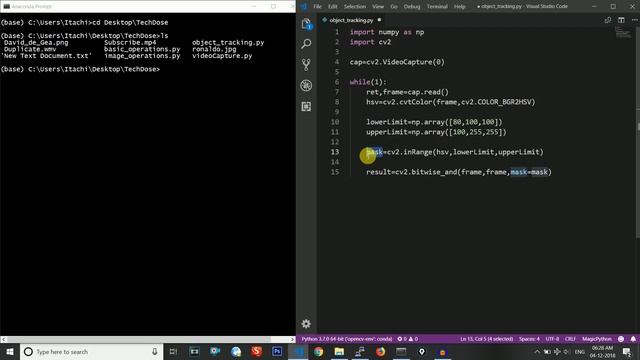Open the Action Center notification icon
The image size is (640, 360).
[627, 351]
